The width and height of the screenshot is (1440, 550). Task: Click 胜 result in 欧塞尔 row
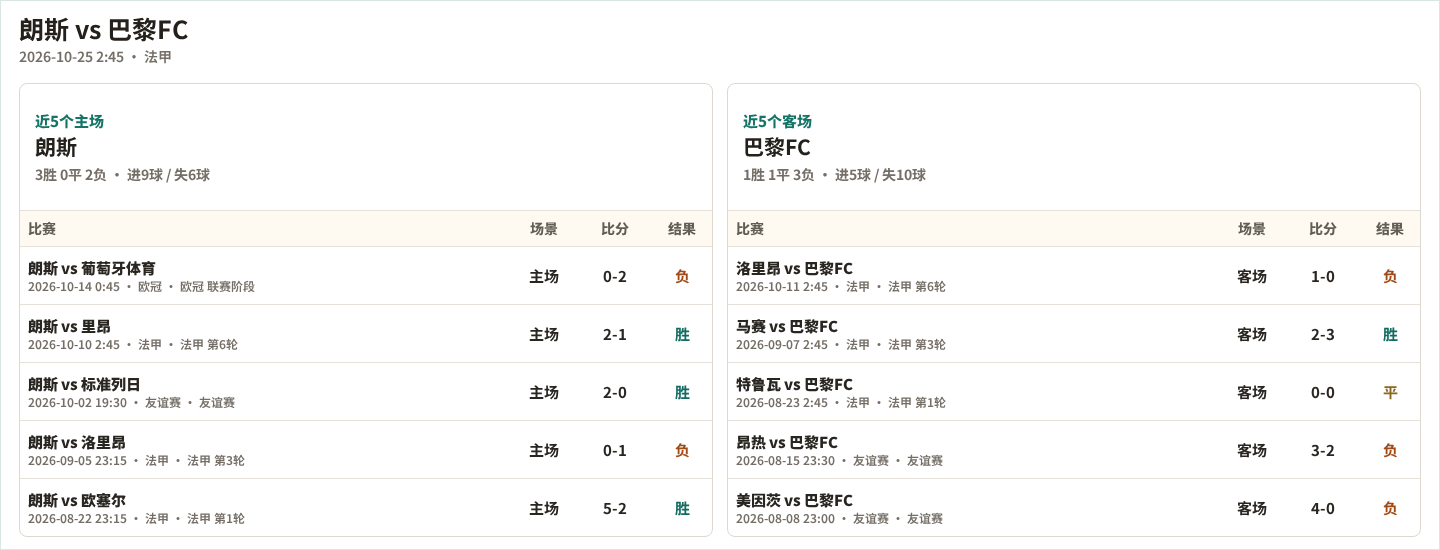click(x=682, y=508)
